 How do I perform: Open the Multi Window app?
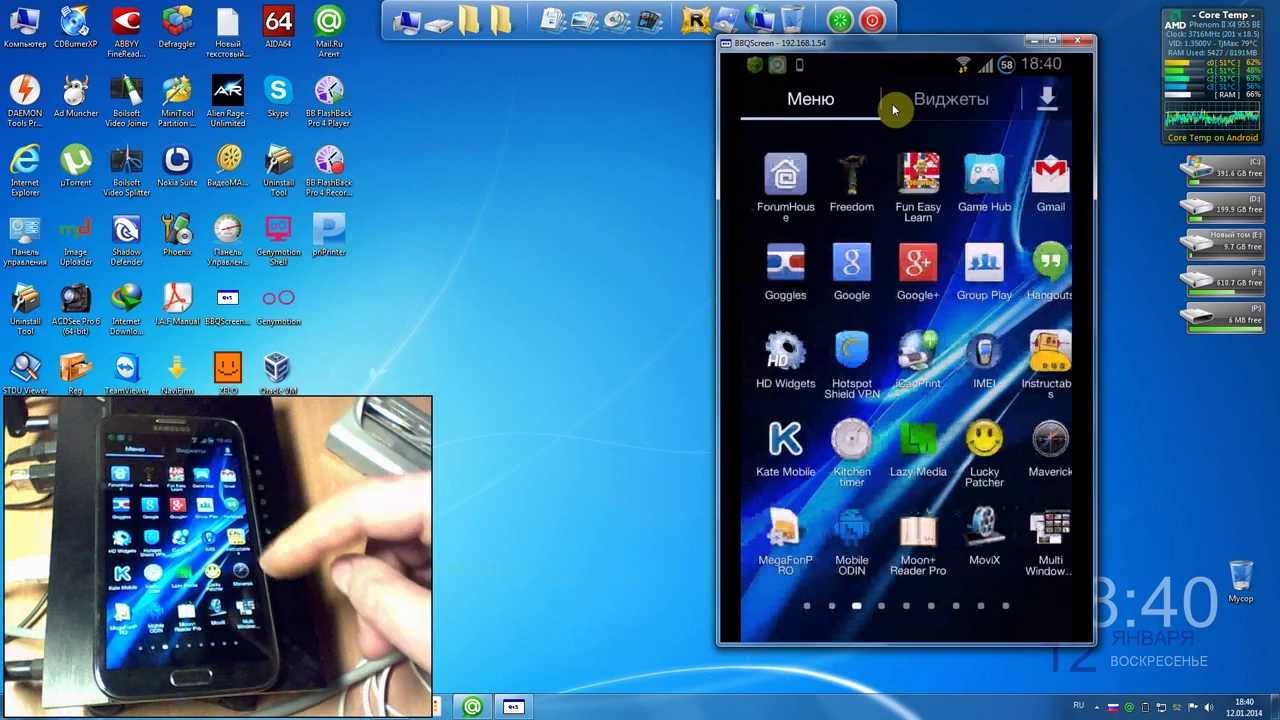pos(1050,541)
